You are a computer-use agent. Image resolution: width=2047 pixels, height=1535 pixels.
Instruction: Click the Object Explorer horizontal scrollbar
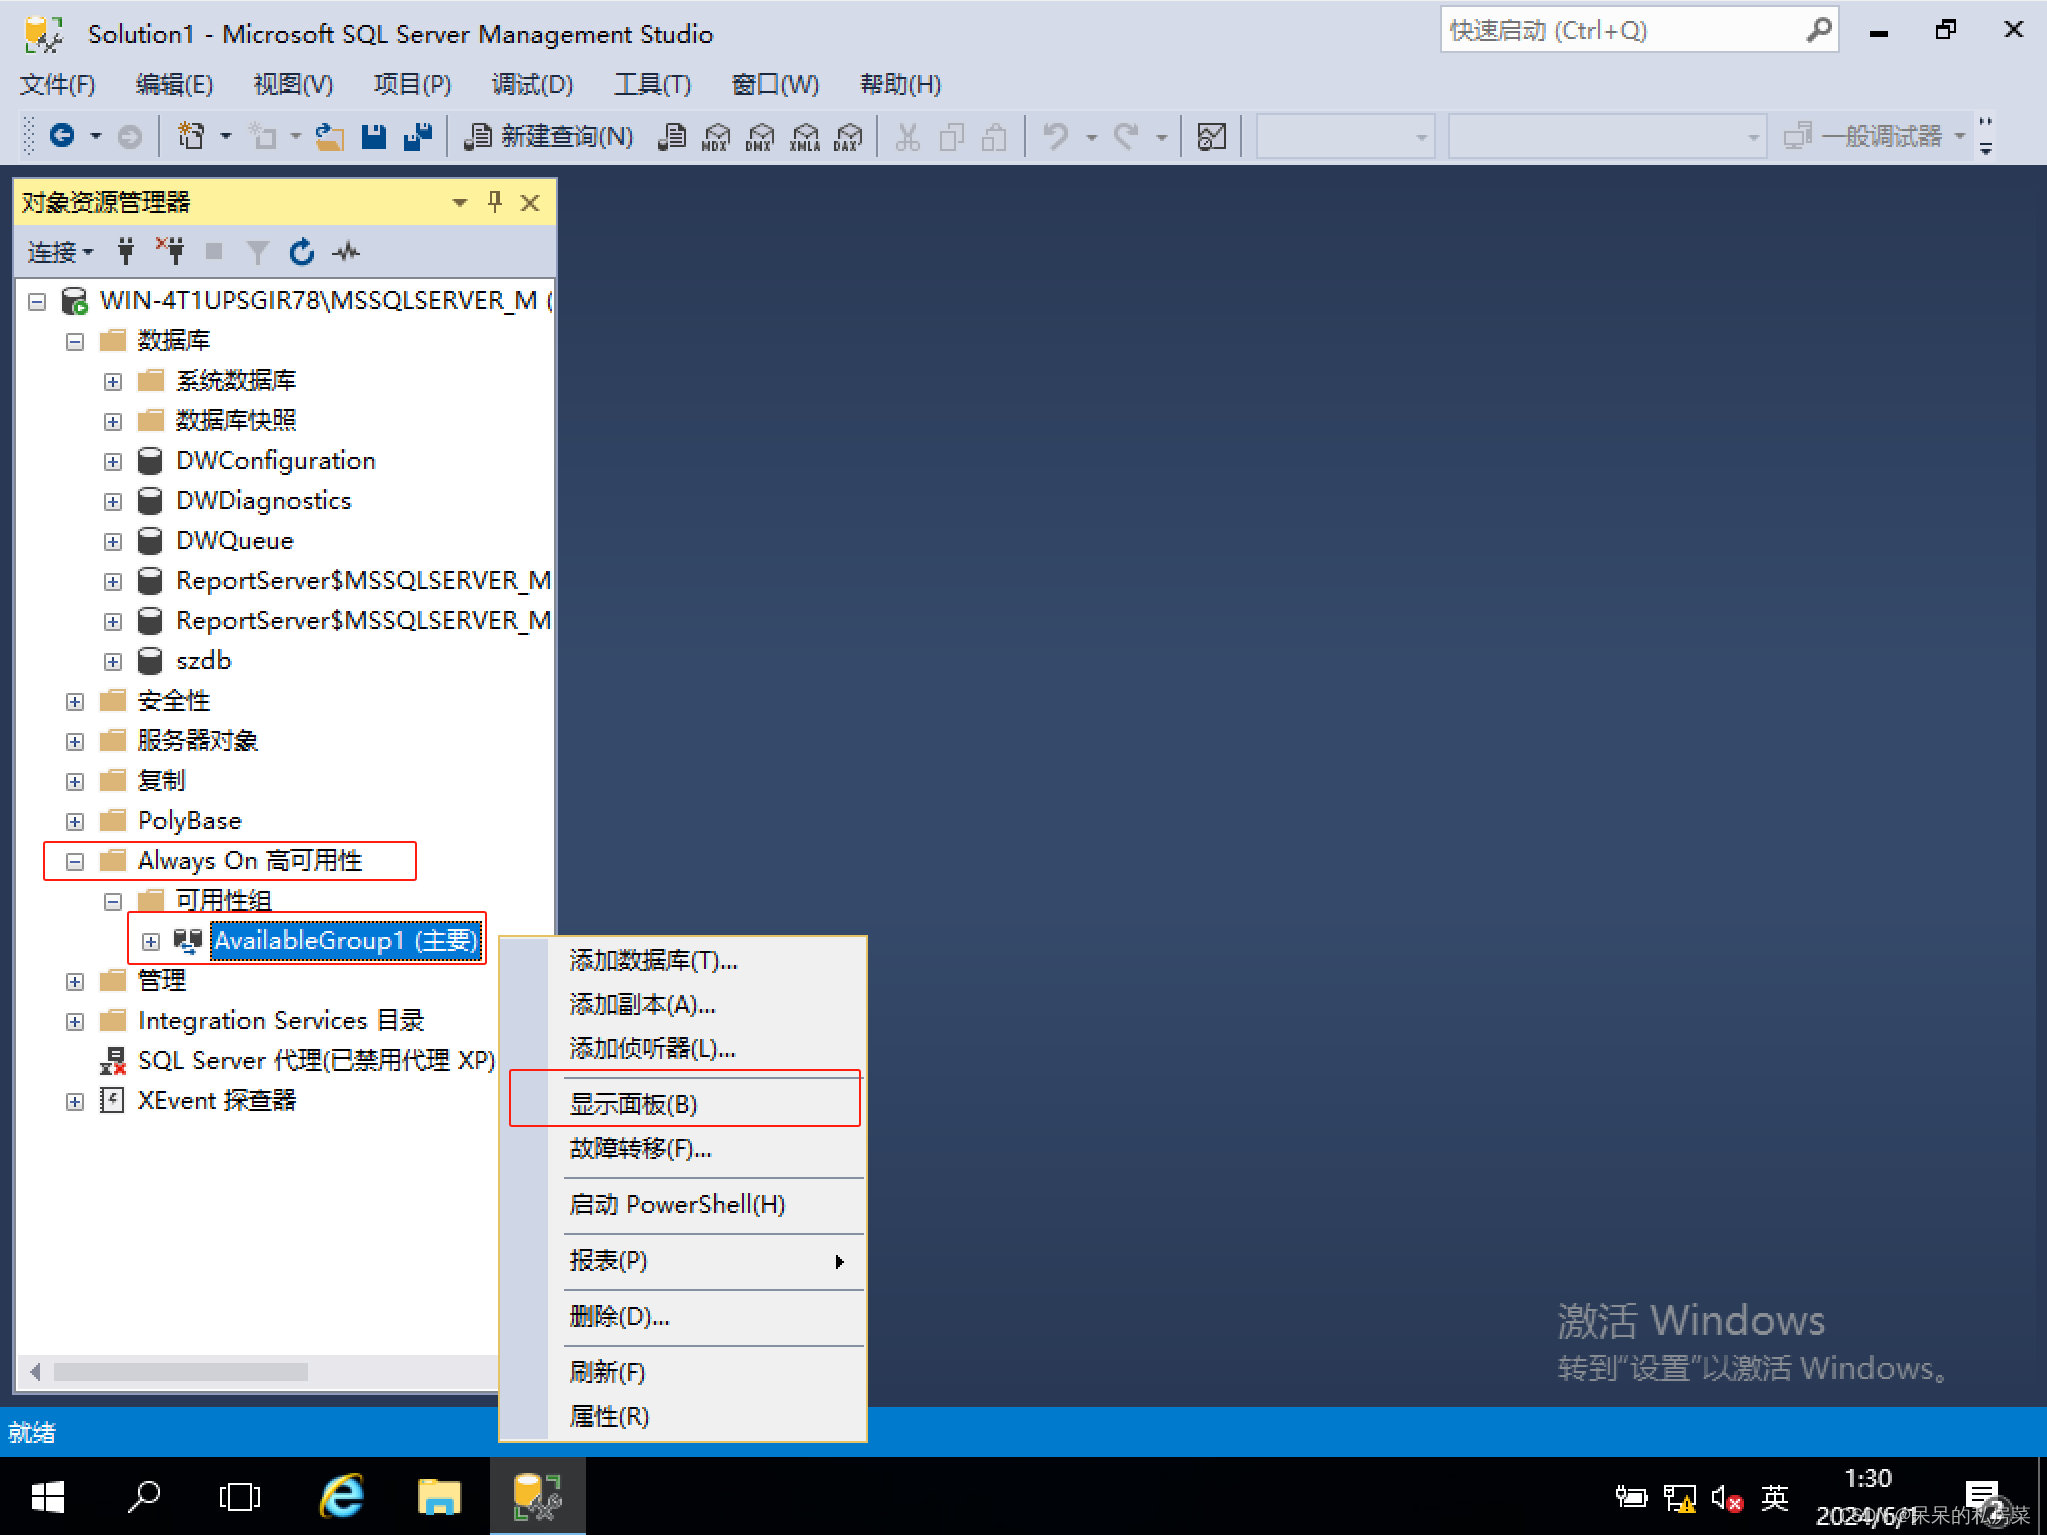180,1371
